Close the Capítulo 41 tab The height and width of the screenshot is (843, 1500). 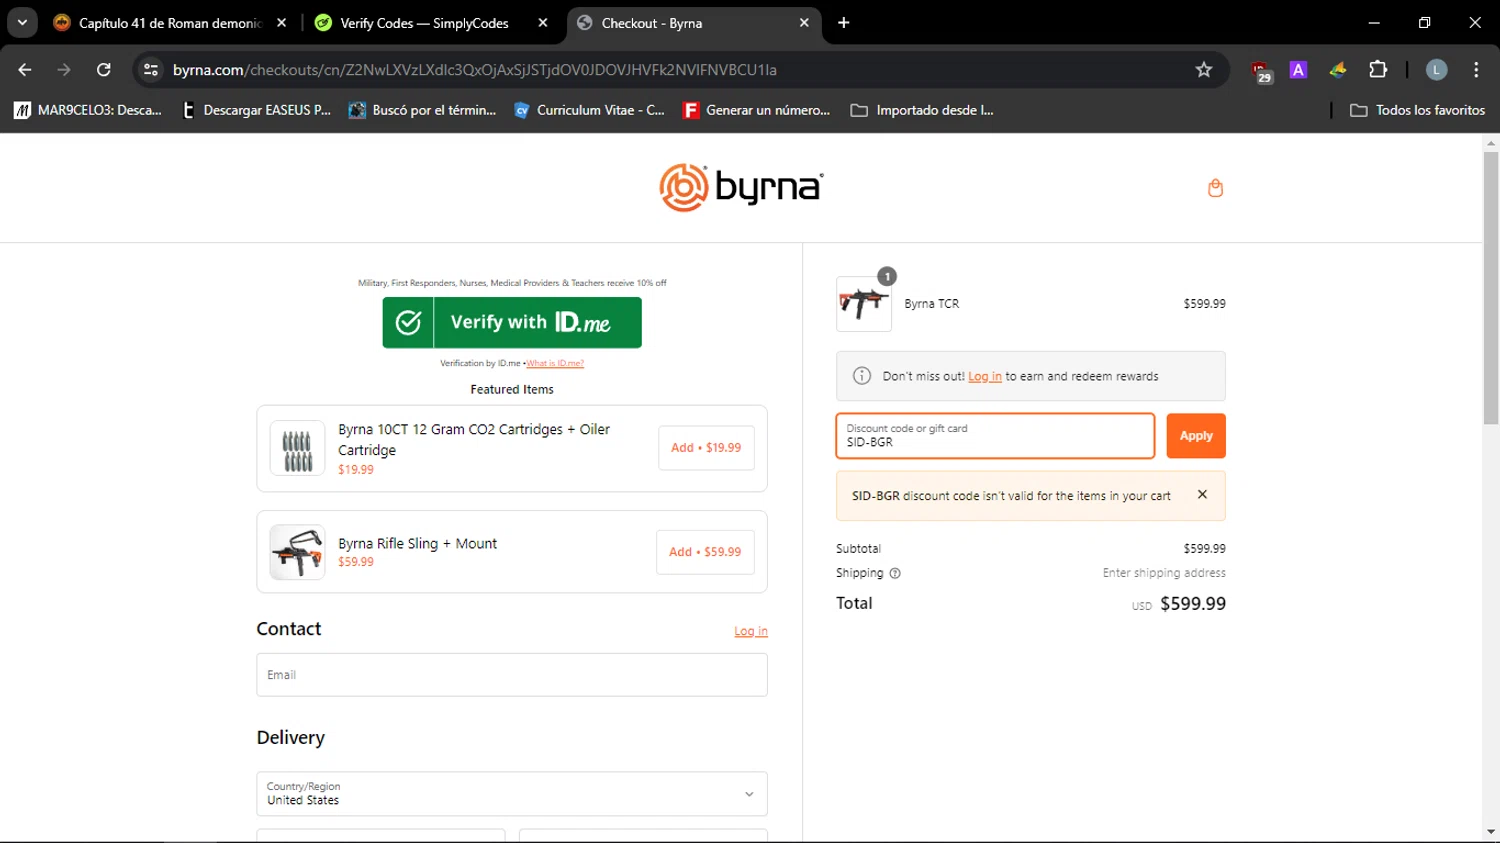coord(282,23)
